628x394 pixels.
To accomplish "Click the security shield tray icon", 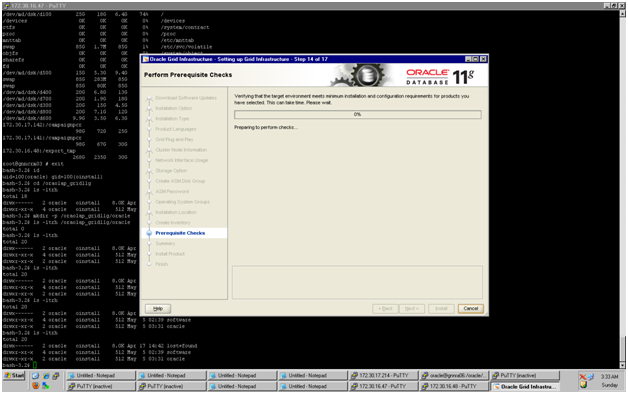I will (x=583, y=385).
